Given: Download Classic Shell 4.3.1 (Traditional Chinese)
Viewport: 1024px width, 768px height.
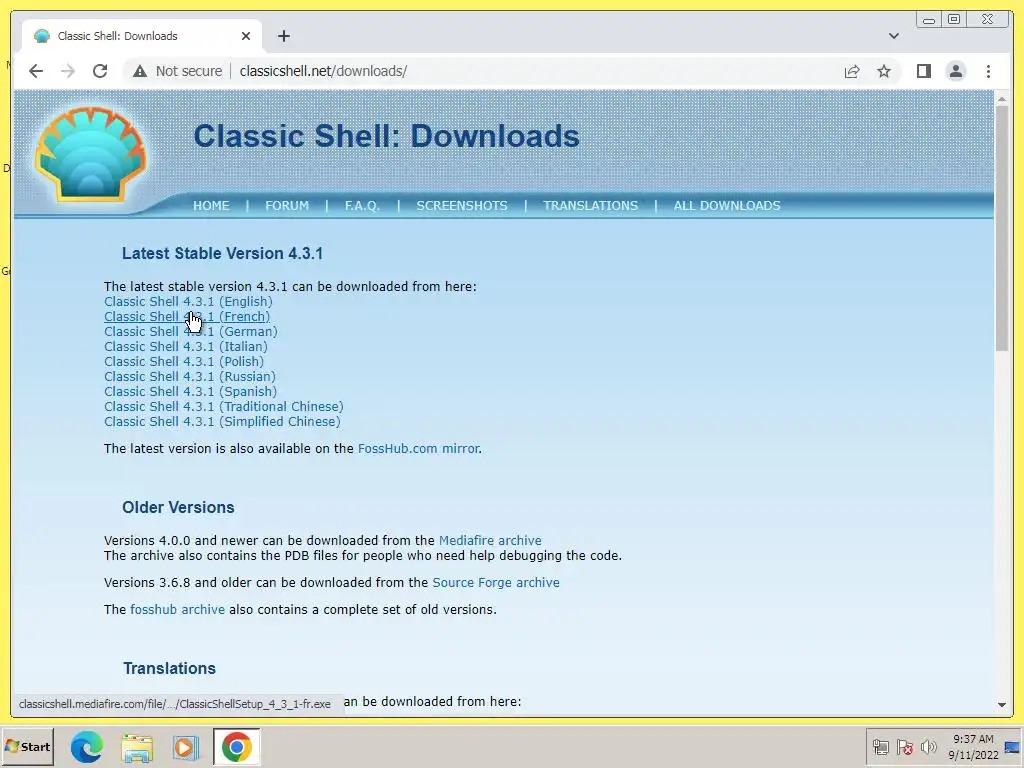Looking at the screenshot, I should tap(224, 407).
